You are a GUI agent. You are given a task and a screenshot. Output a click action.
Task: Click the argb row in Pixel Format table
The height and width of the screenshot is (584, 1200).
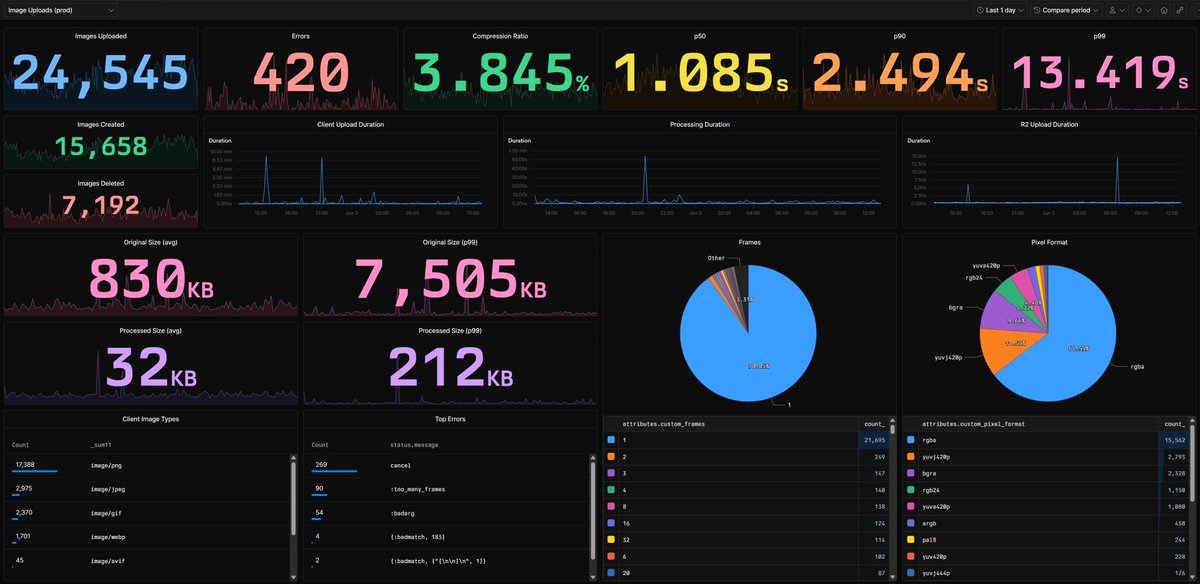pyautogui.click(x=1046, y=523)
